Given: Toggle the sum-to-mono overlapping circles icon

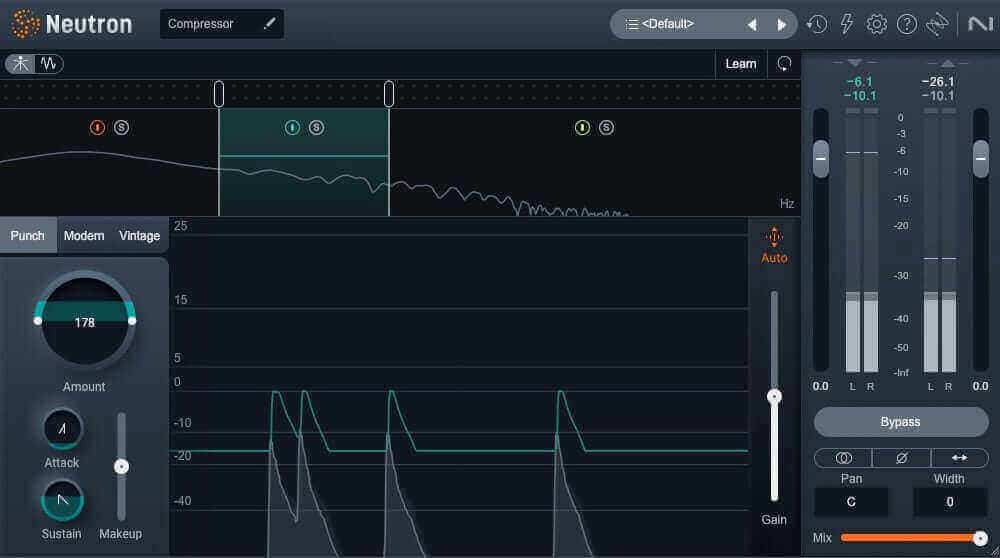Looking at the screenshot, I should (843, 458).
